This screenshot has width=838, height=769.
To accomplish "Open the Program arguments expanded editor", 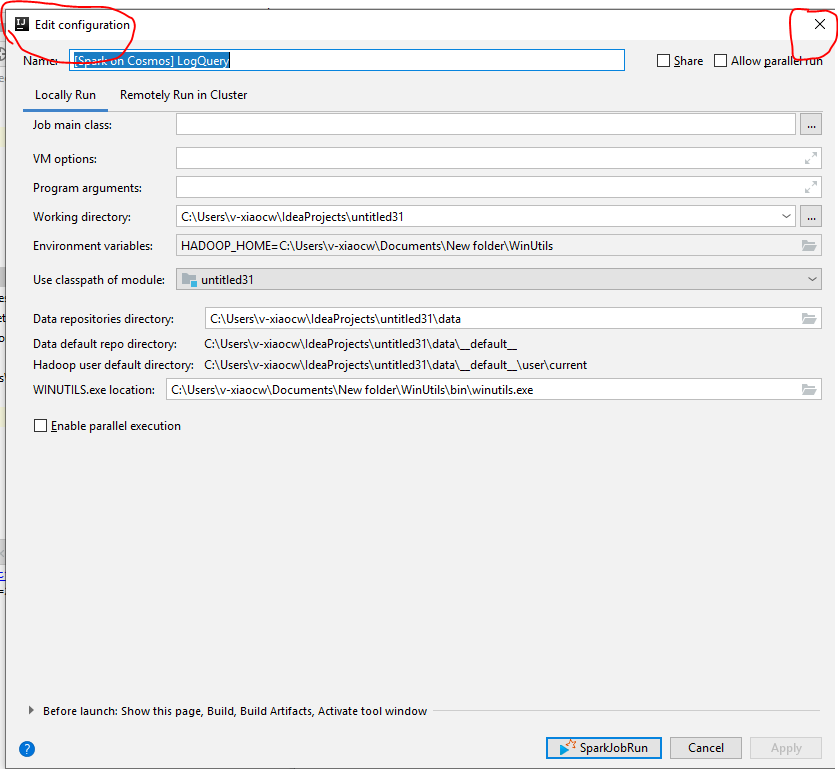I will coord(812,187).
